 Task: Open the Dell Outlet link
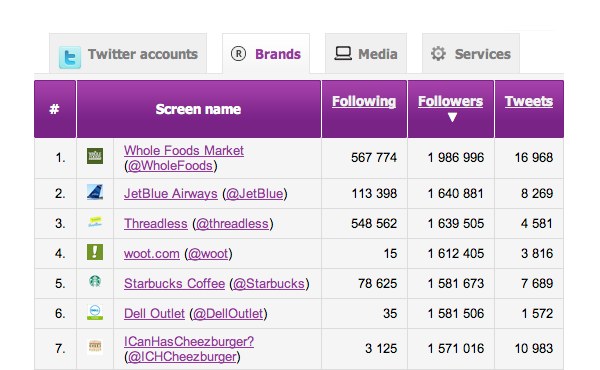tap(154, 314)
